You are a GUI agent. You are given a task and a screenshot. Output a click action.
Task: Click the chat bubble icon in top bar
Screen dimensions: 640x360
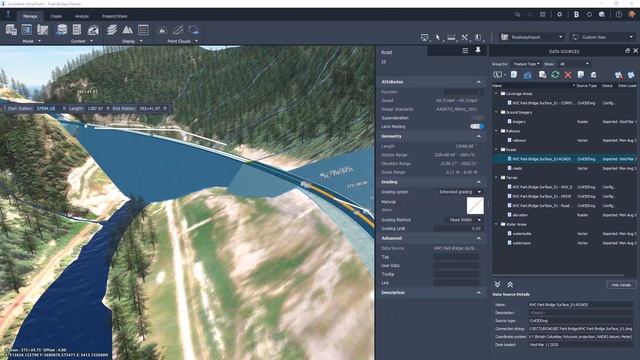click(602, 14)
